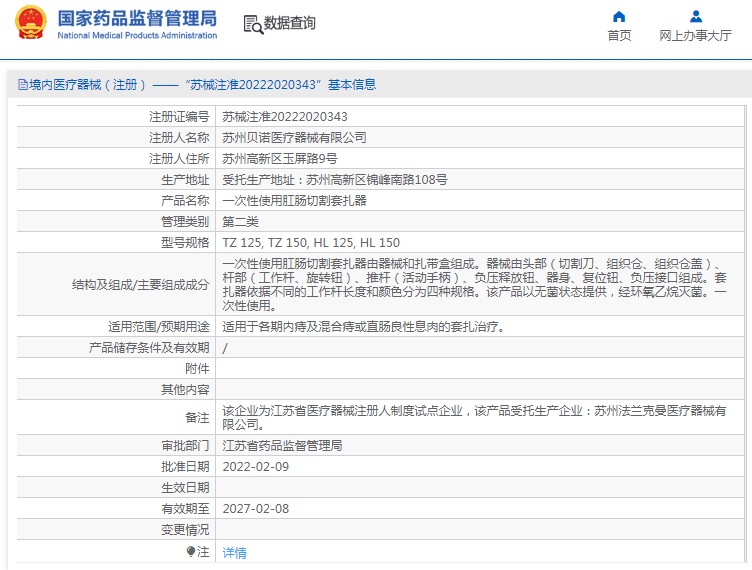The height and width of the screenshot is (570, 752).
Task: Open the 数据查询 search icon
Action: point(253,24)
